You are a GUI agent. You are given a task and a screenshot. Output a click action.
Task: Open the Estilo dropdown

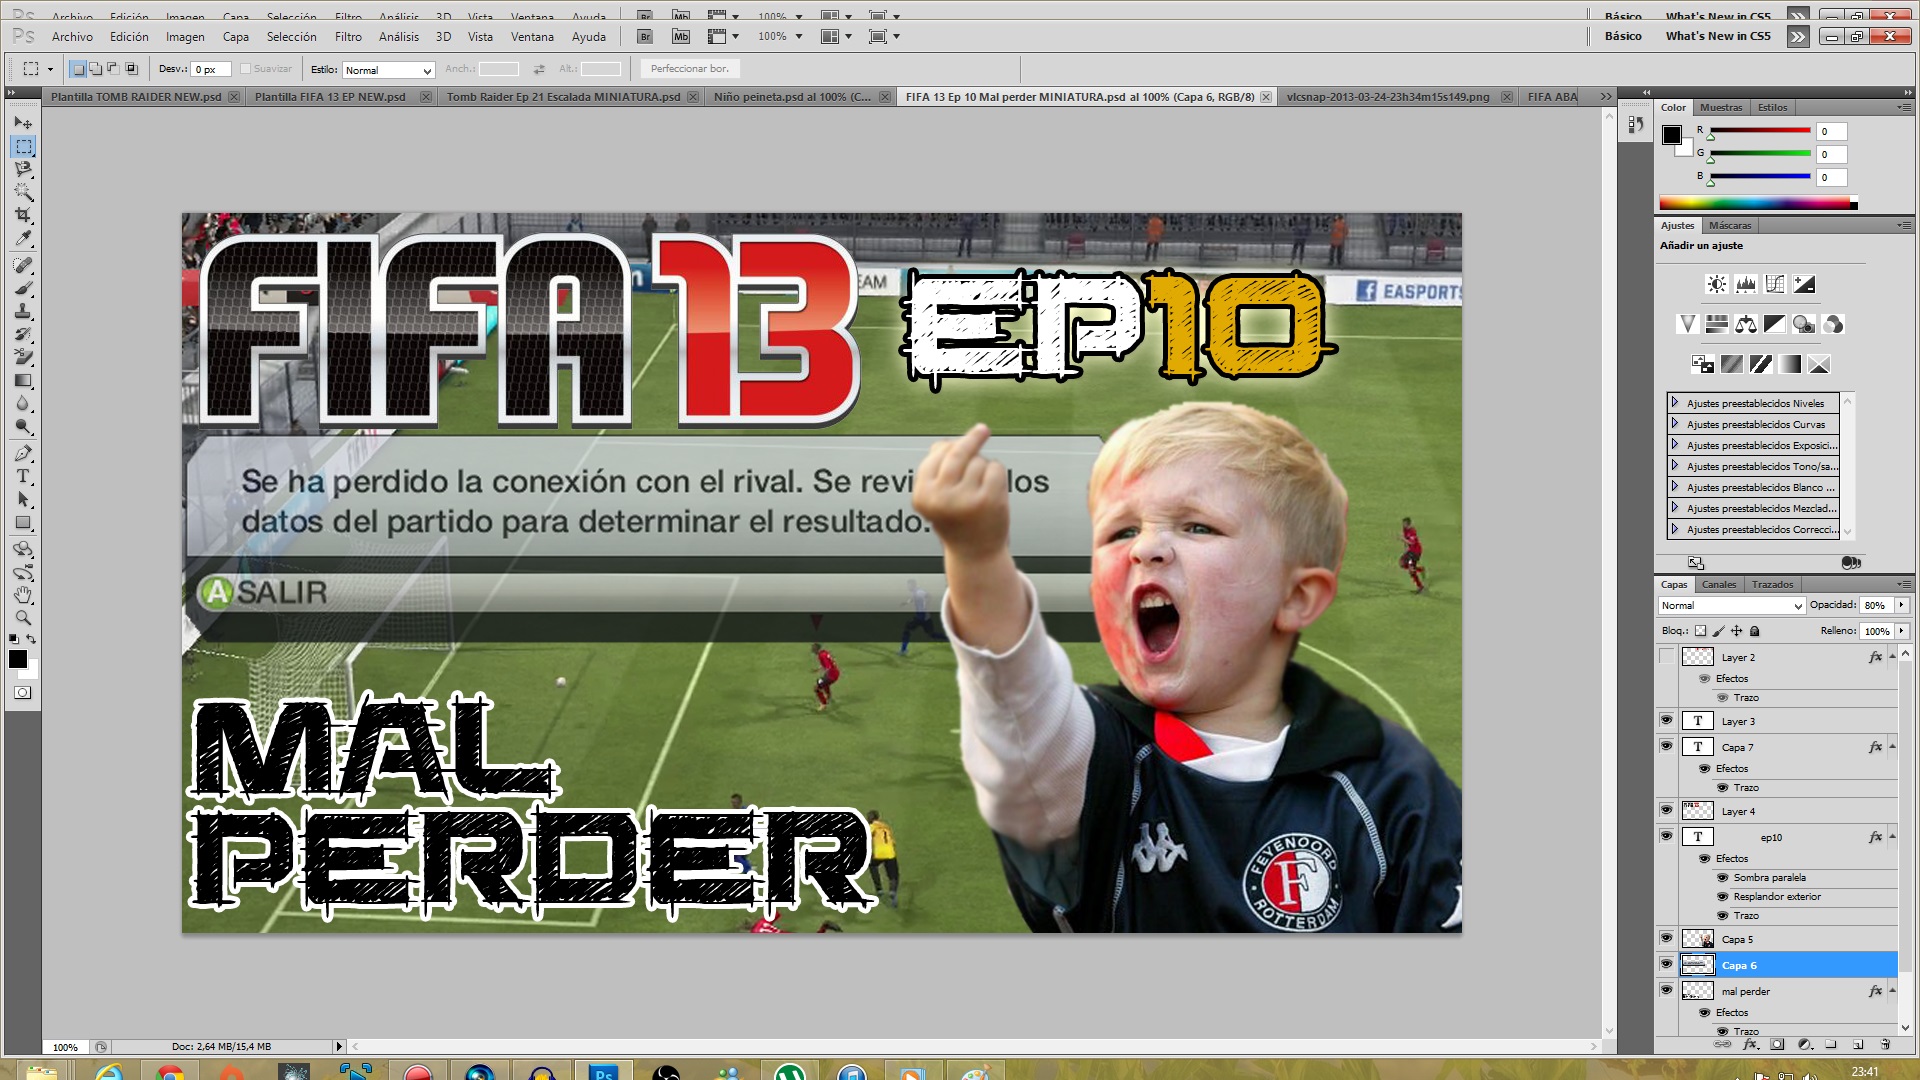(388, 70)
